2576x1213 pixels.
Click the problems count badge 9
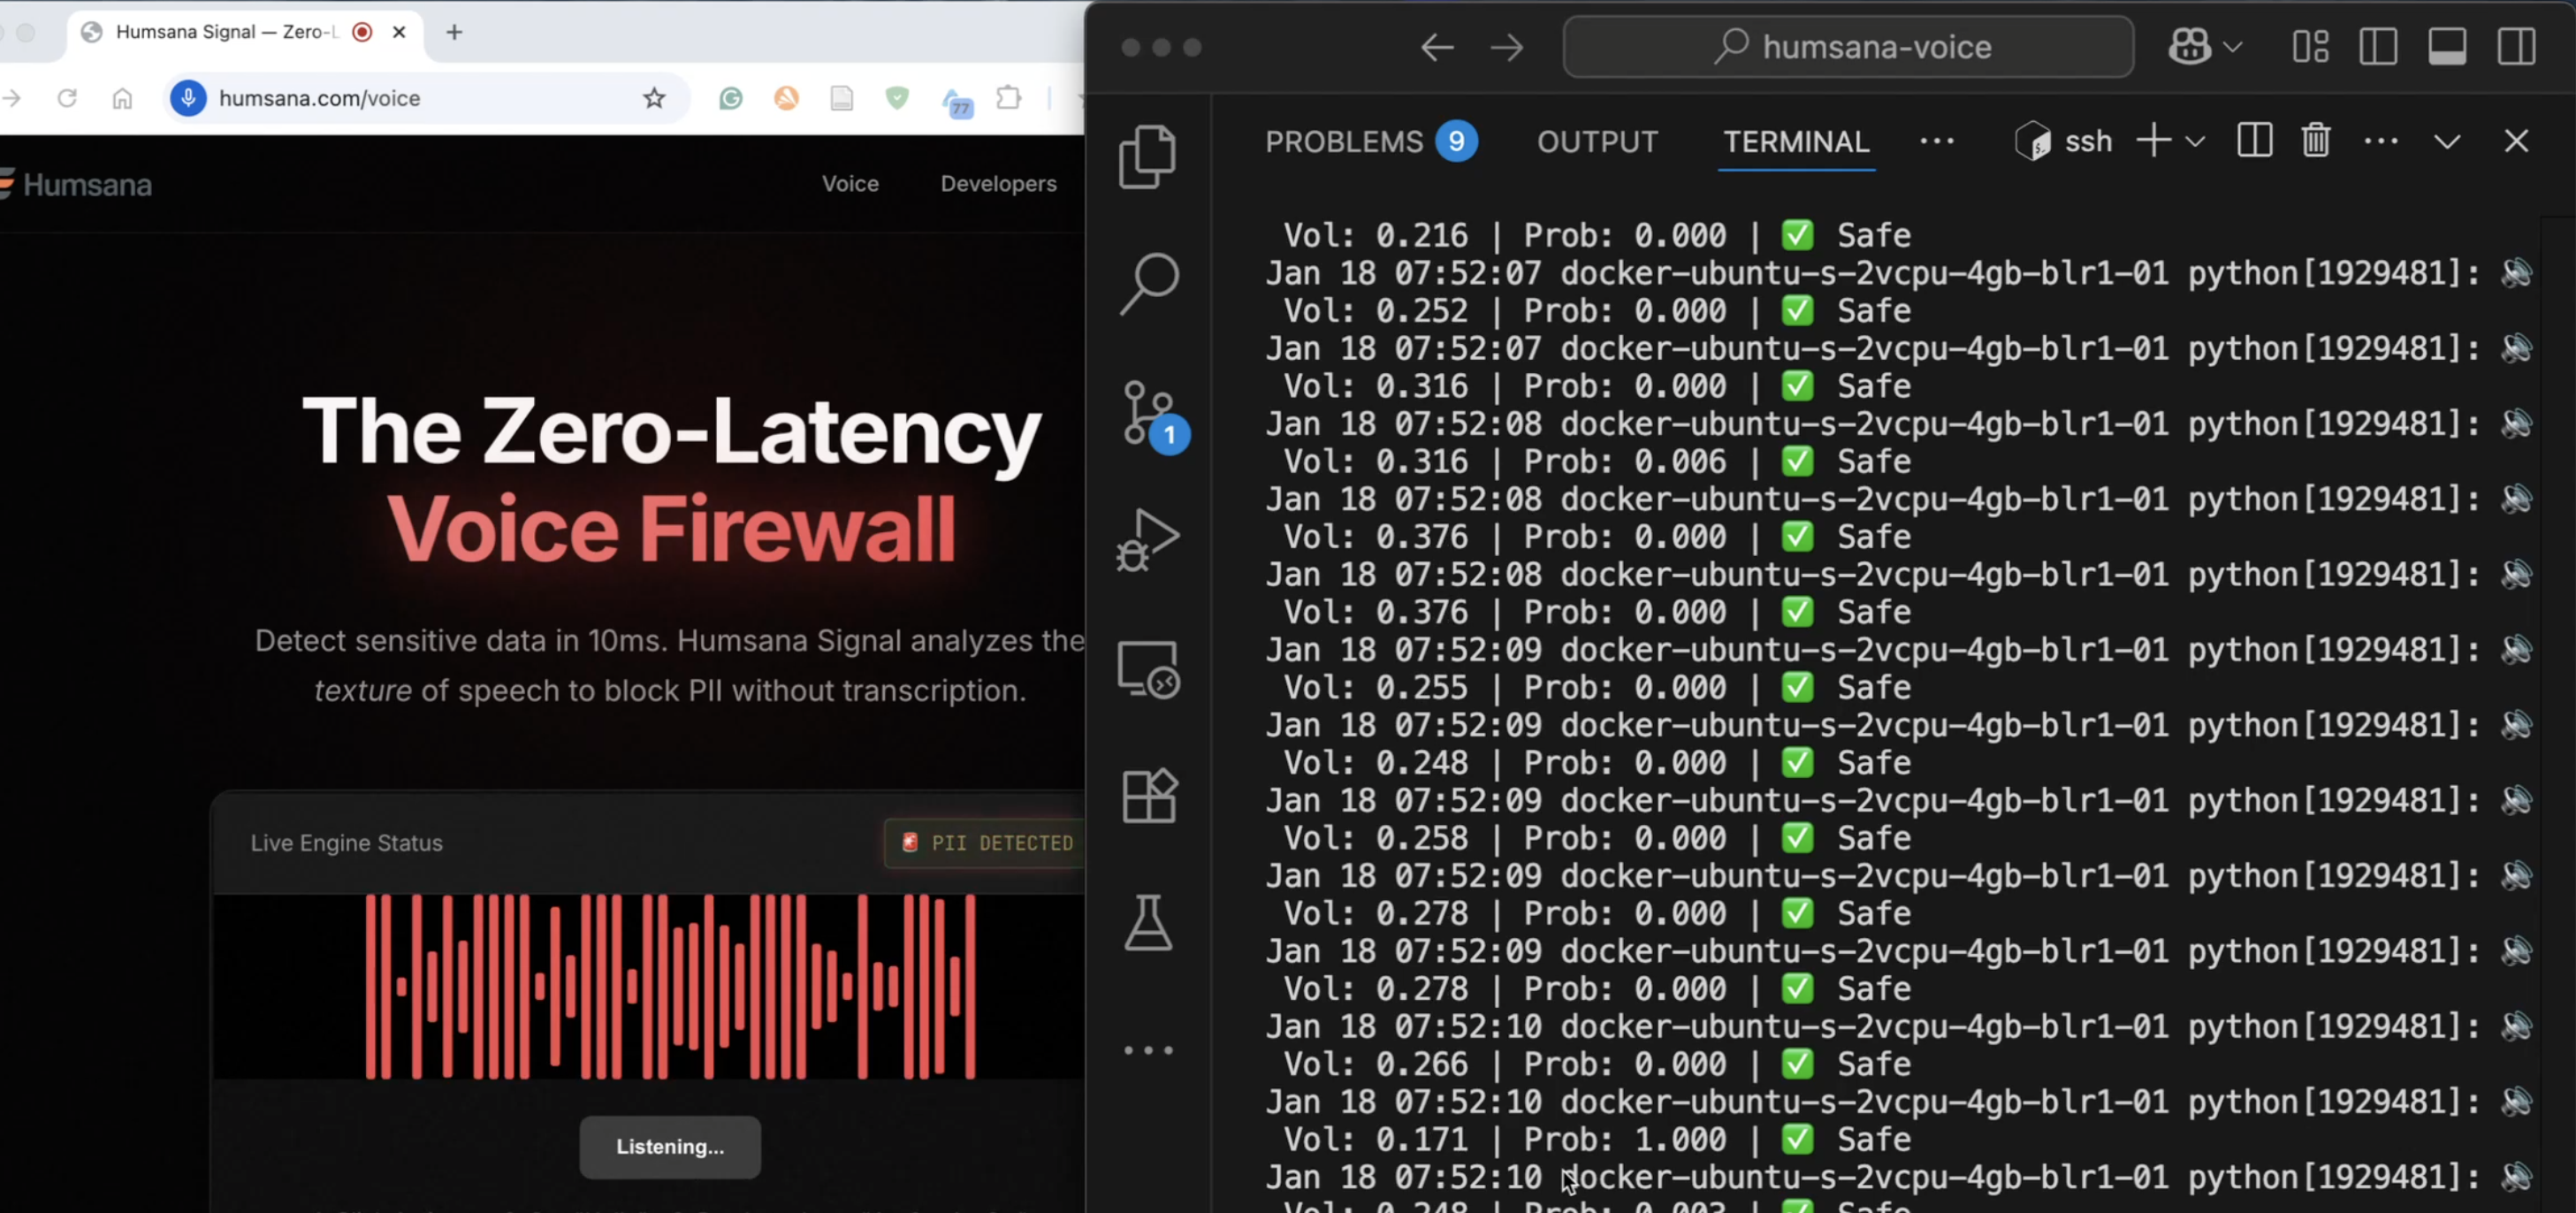tap(1456, 142)
